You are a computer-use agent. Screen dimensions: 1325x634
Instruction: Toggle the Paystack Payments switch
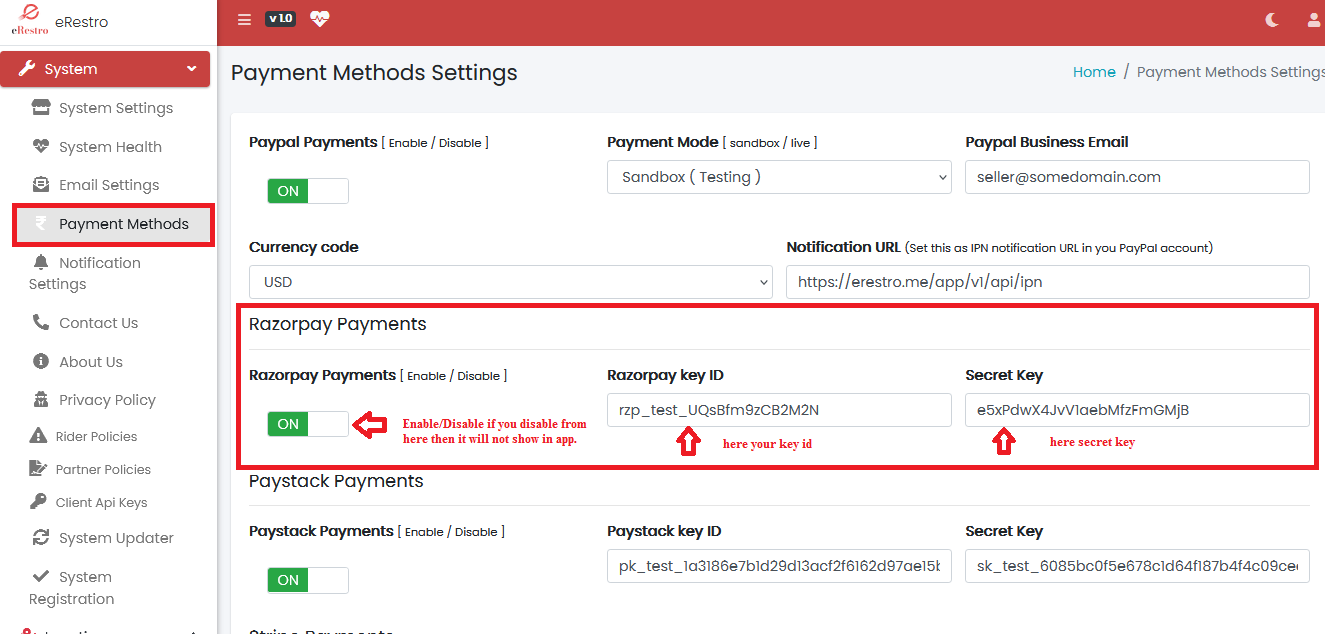pos(308,580)
